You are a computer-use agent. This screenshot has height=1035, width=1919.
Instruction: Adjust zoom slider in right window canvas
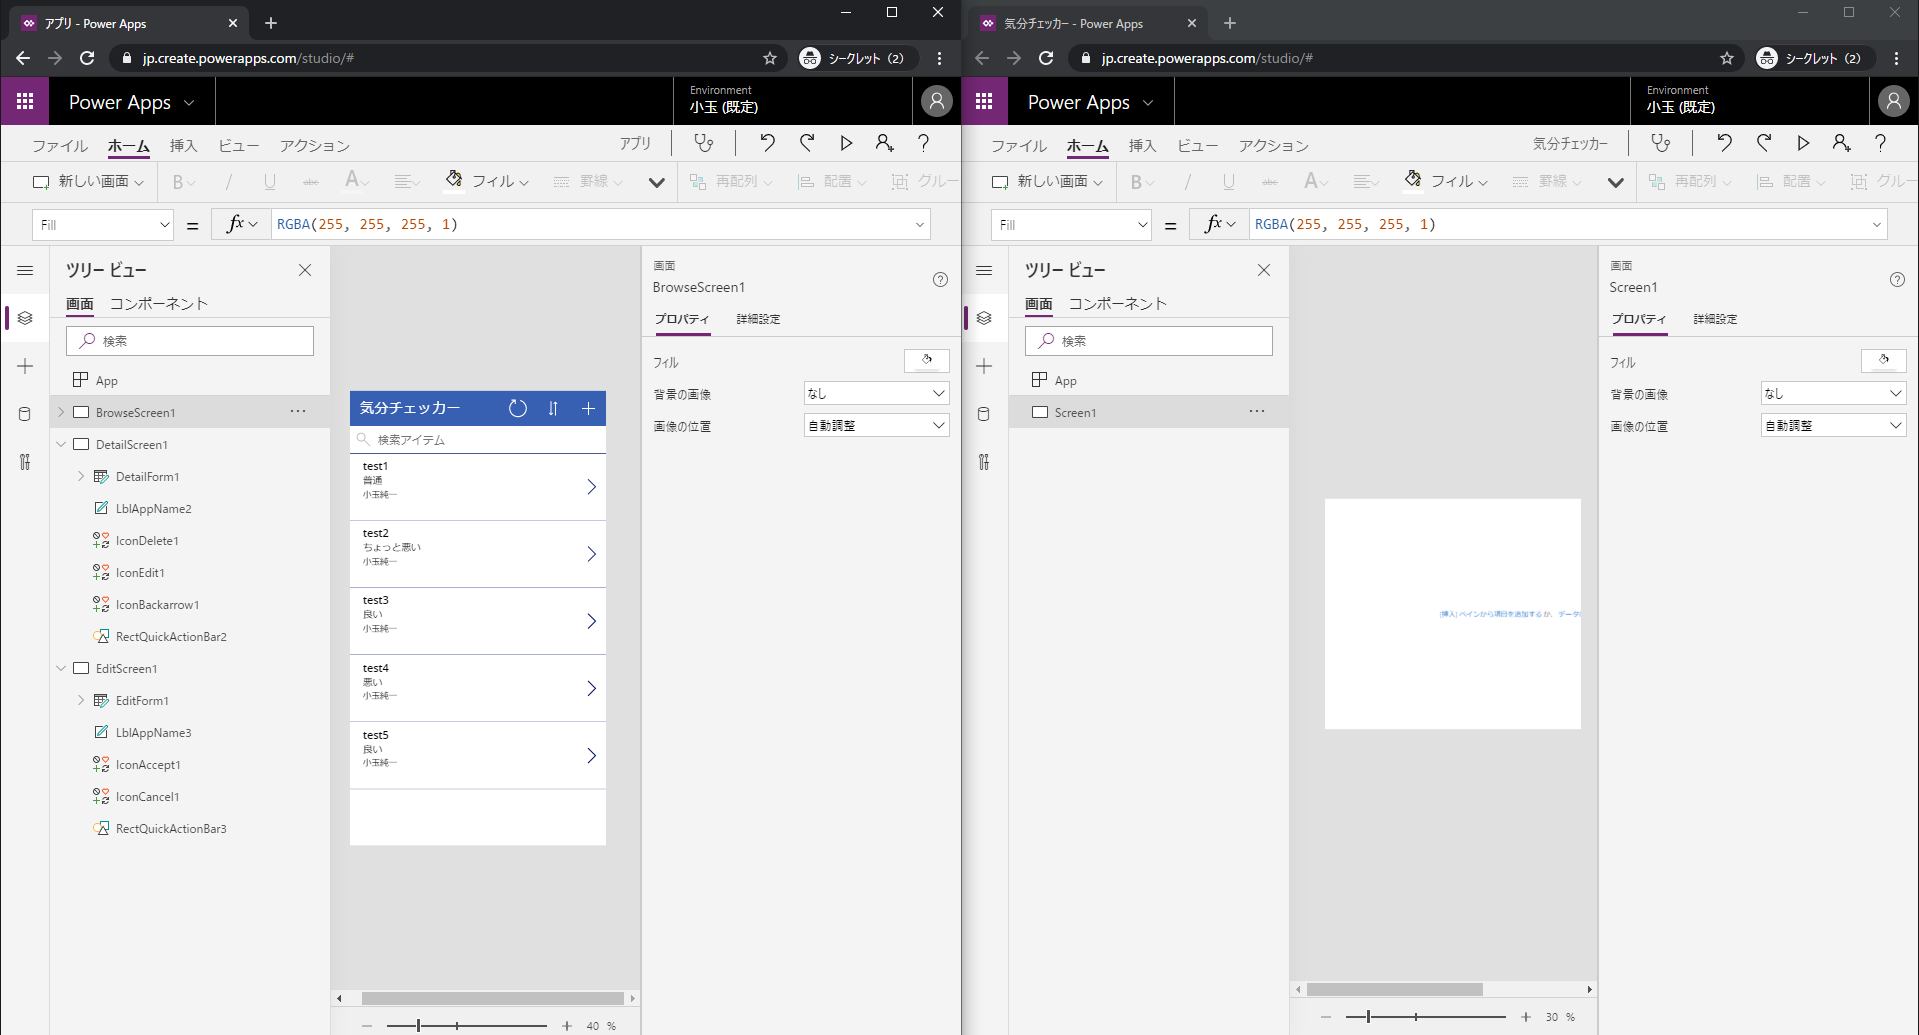coord(1426,1017)
